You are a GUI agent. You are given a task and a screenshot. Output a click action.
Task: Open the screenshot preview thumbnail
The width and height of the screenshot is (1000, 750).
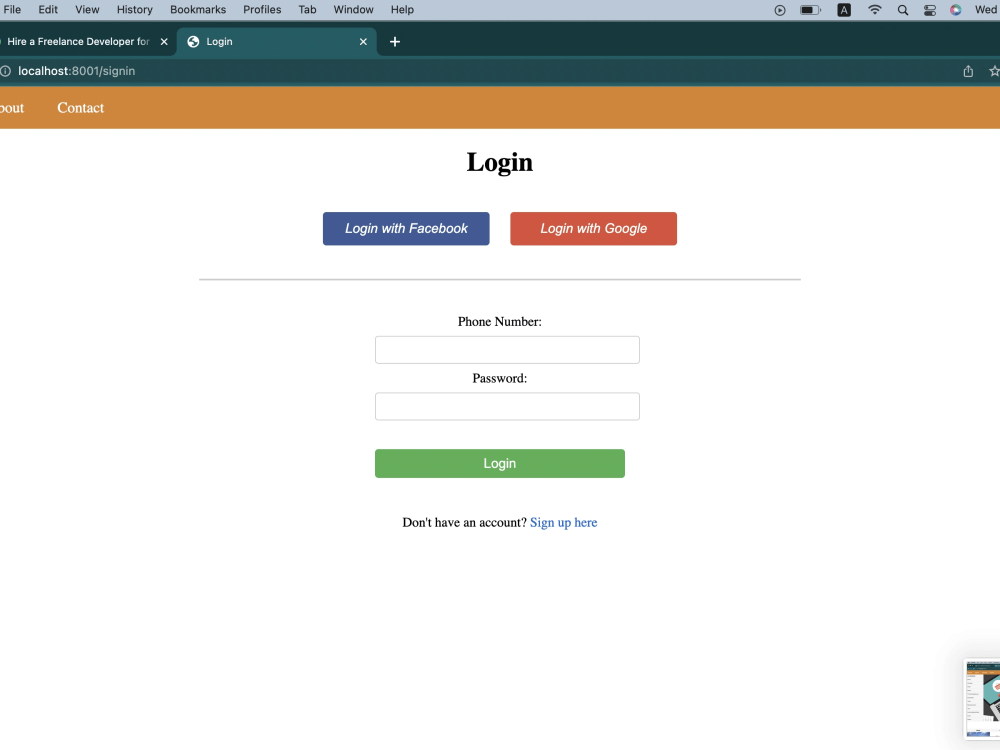coord(983,699)
